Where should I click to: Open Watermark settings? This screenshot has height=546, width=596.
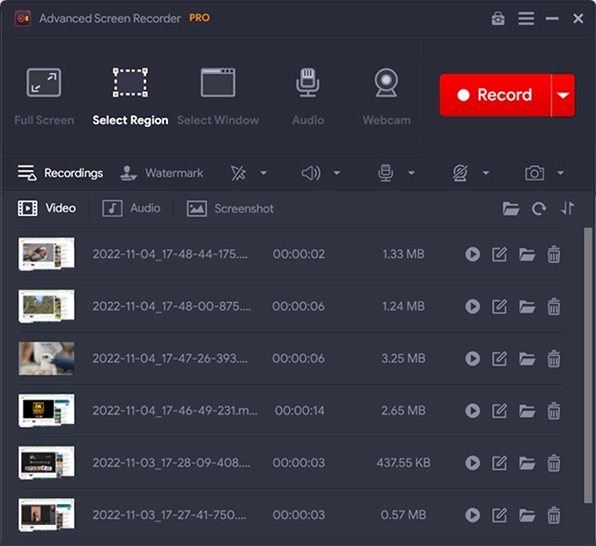point(162,173)
